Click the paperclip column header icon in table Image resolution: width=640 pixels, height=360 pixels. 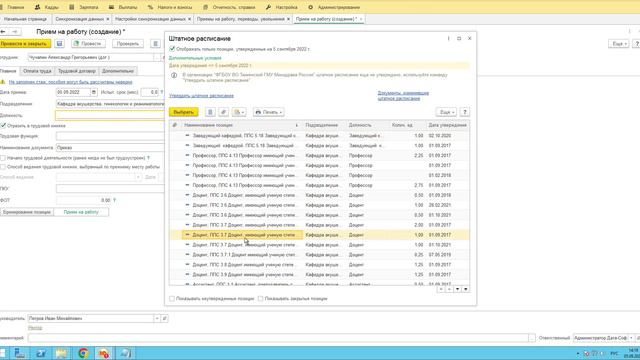[175, 125]
